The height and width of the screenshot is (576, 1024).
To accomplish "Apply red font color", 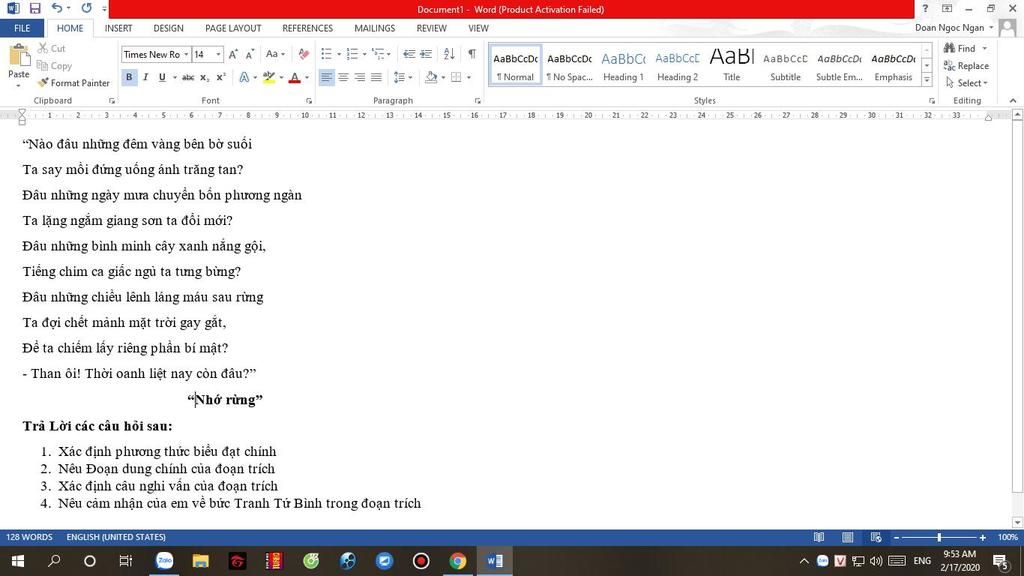I will tap(295, 77).
